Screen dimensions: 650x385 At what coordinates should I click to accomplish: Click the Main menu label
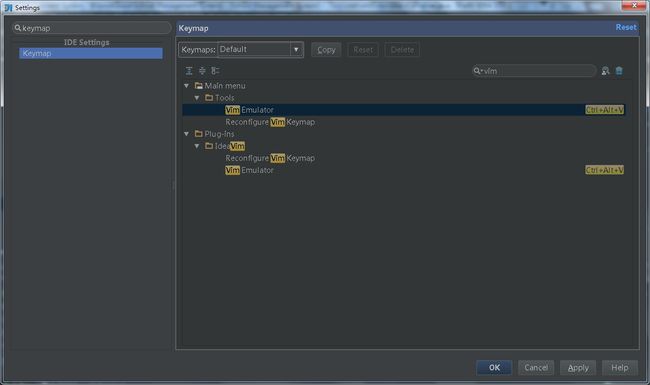tap(225, 86)
